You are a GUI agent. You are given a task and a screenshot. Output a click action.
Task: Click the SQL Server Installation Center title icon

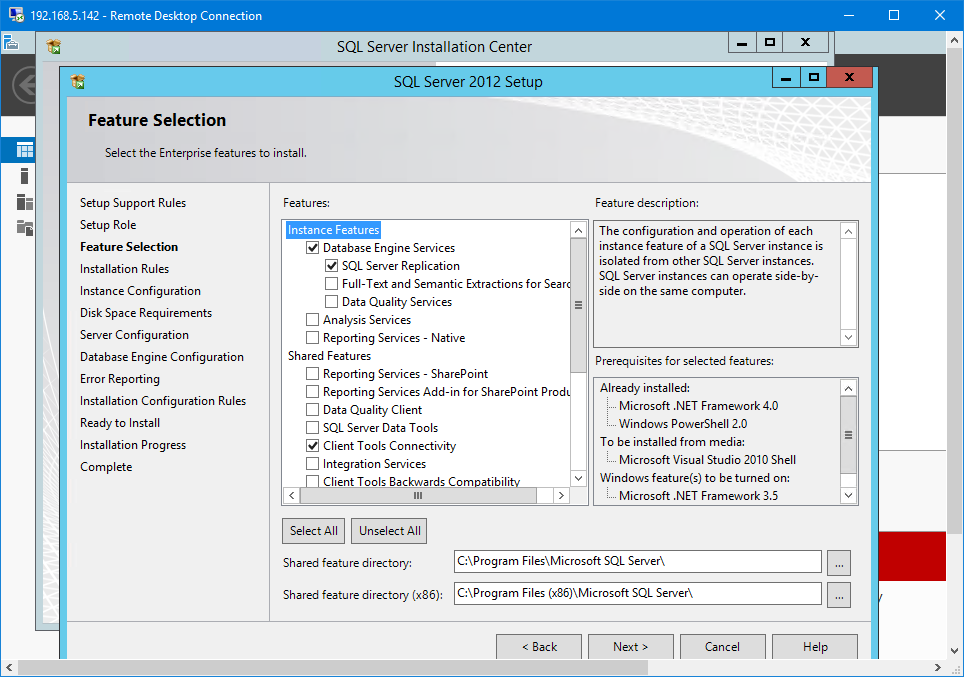[x=53, y=46]
